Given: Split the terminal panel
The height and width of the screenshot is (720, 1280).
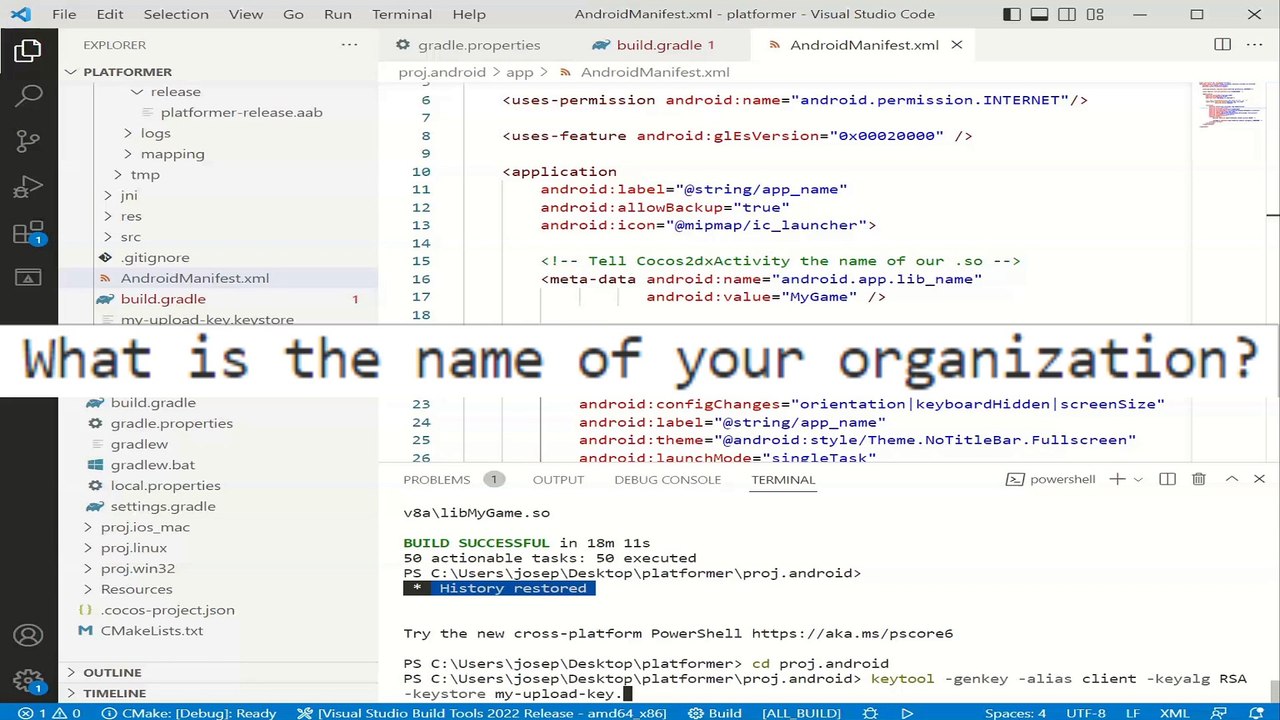Looking at the screenshot, I should [1167, 480].
